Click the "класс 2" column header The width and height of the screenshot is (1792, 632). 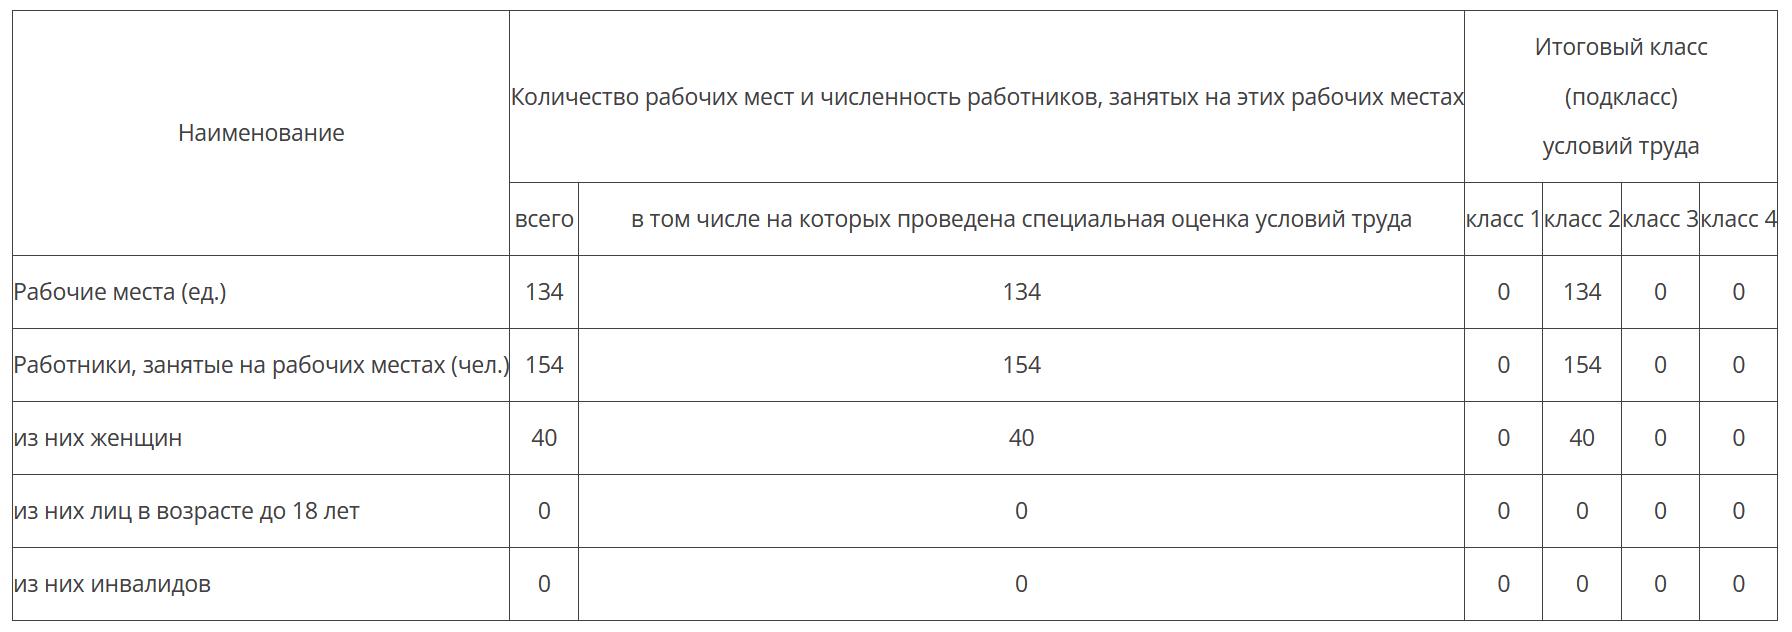click(x=1581, y=219)
